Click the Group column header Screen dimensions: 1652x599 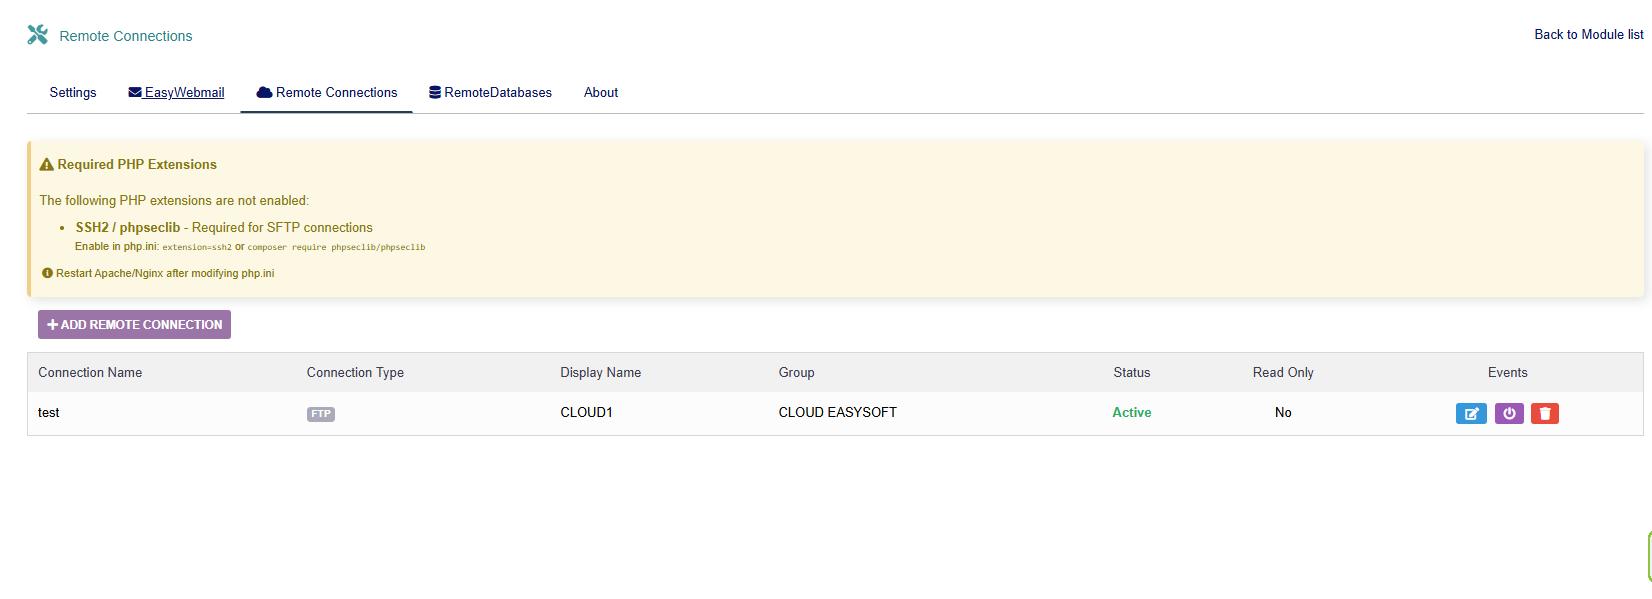tap(797, 372)
